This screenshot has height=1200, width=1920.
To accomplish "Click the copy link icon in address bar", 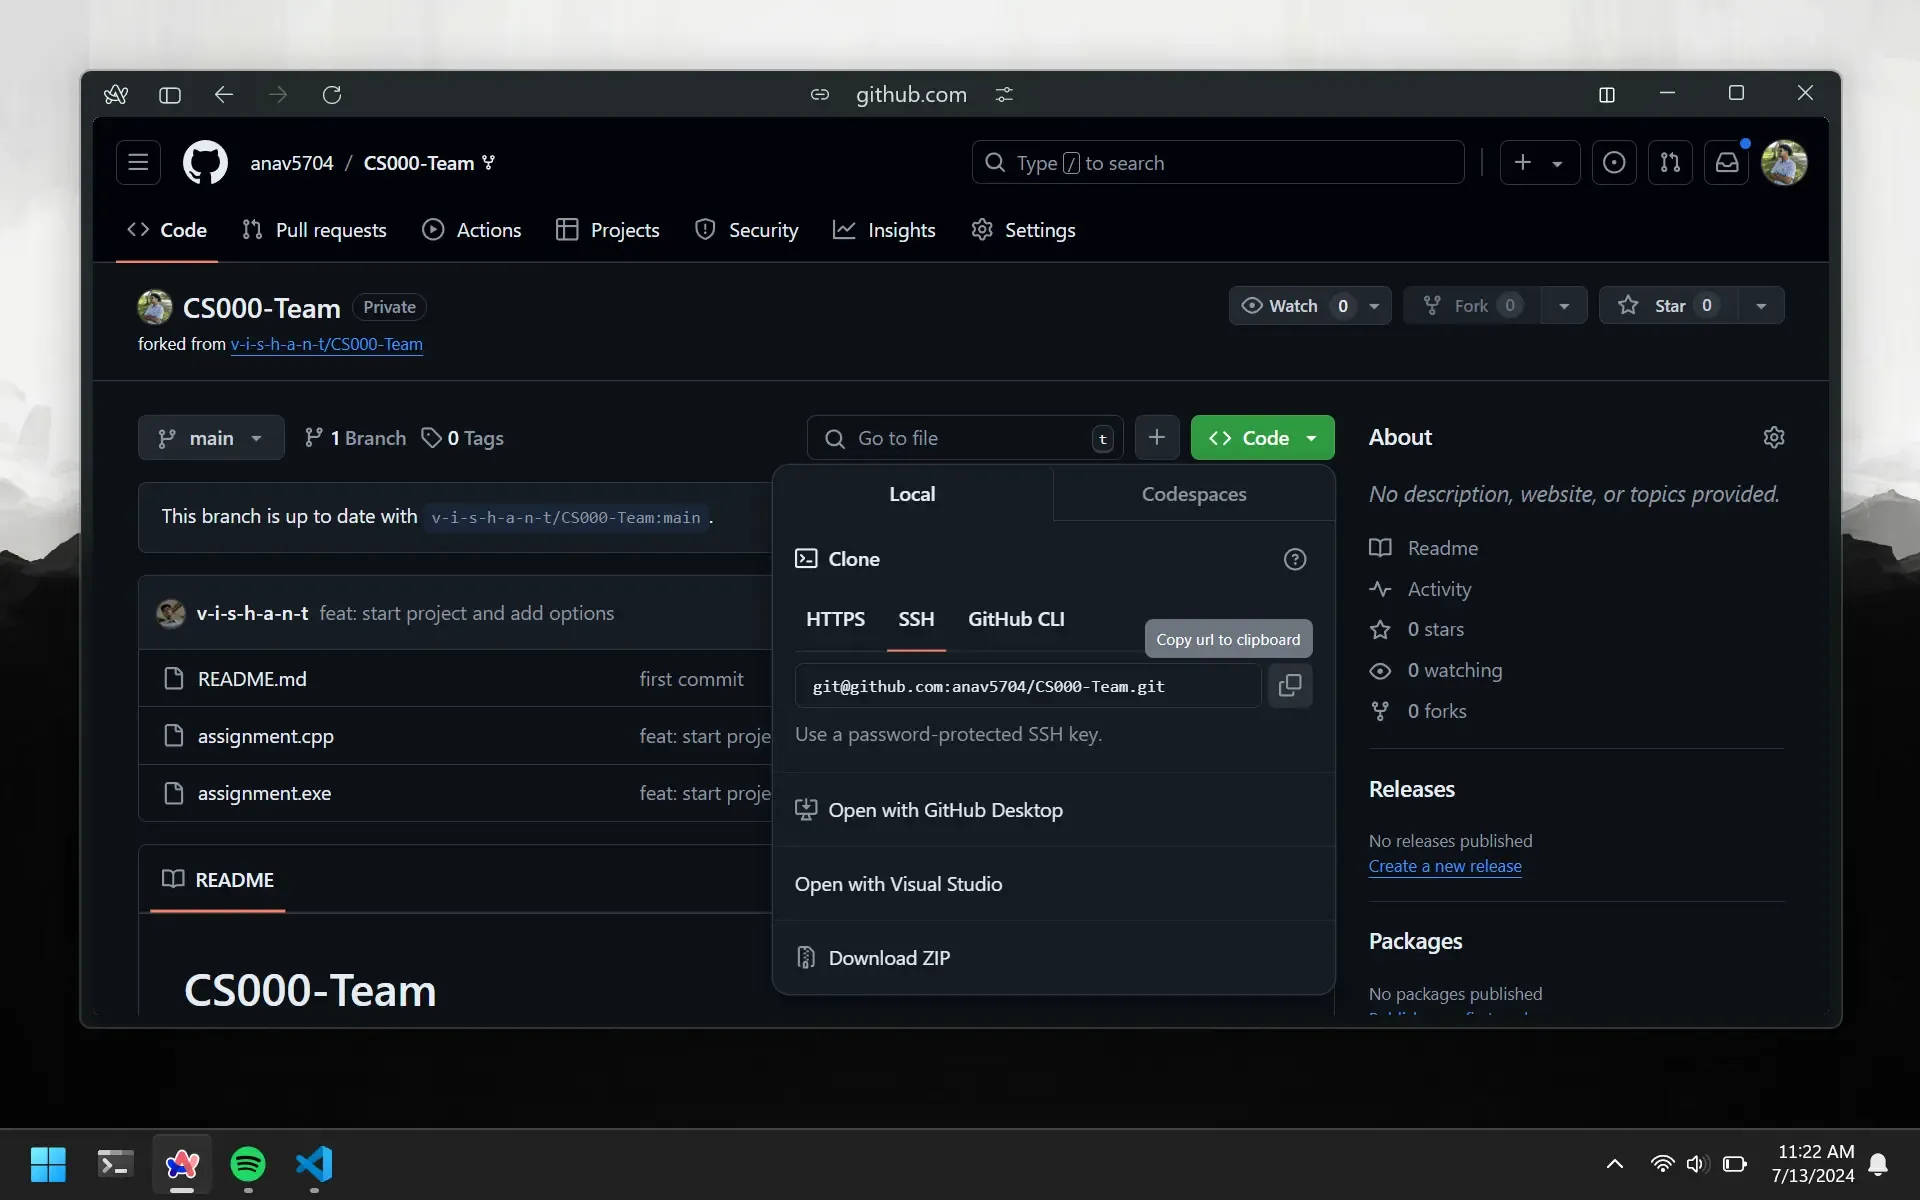I will click(820, 94).
